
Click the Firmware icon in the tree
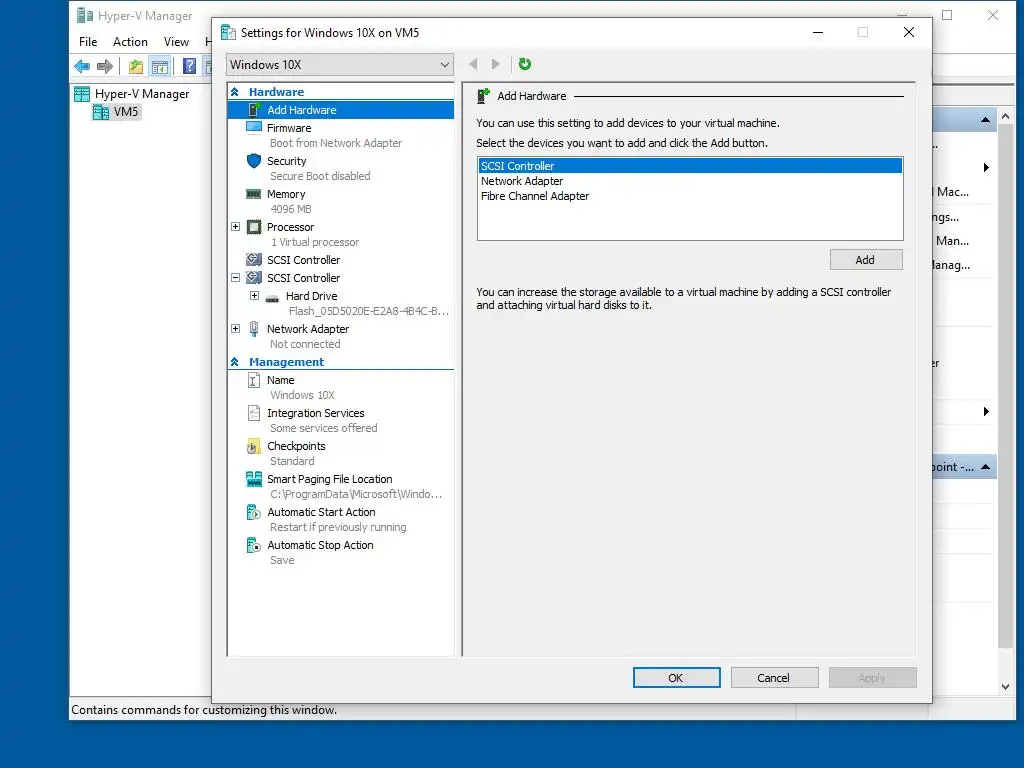pyautogui.click(x=254, y=127)
